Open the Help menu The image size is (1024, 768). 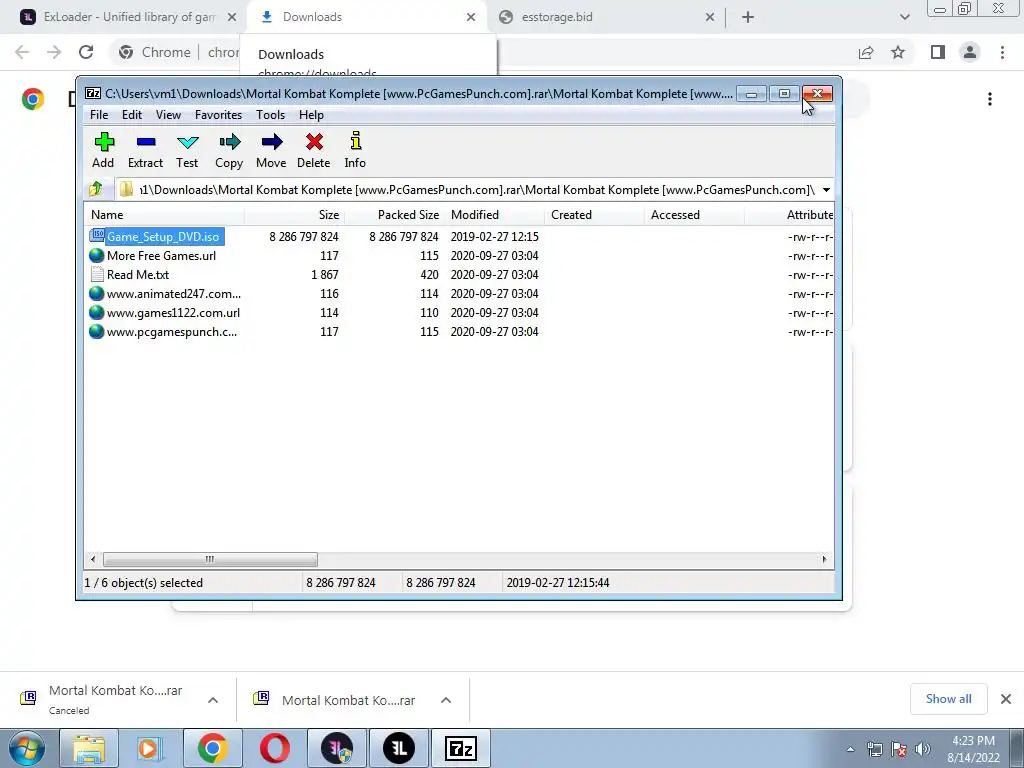tap(312, 115)
